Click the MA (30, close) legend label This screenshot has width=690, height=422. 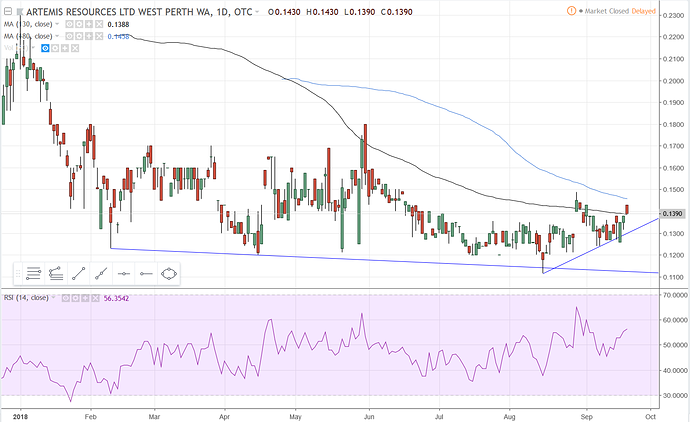tap(28, 24)
